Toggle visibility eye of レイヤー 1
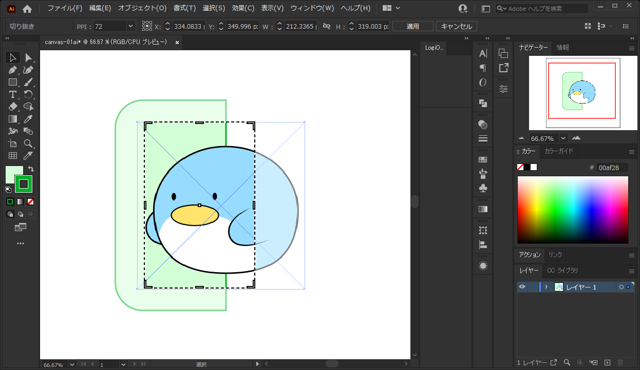Image resolution: width=640 pixels, height=370 pixels. coord(522,287)
